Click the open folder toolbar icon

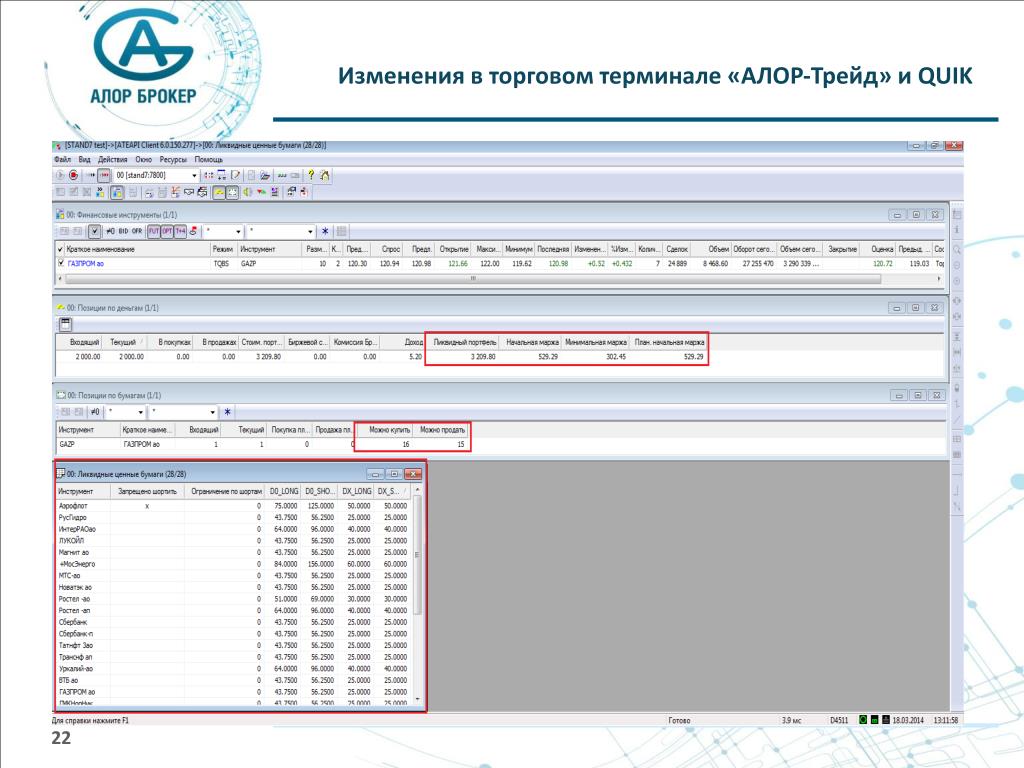click(265, 175)
